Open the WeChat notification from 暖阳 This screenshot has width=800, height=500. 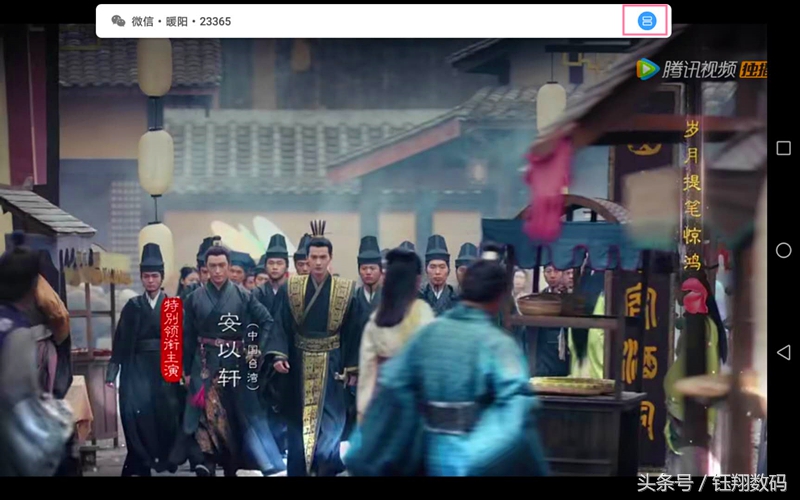pos(383,21)
